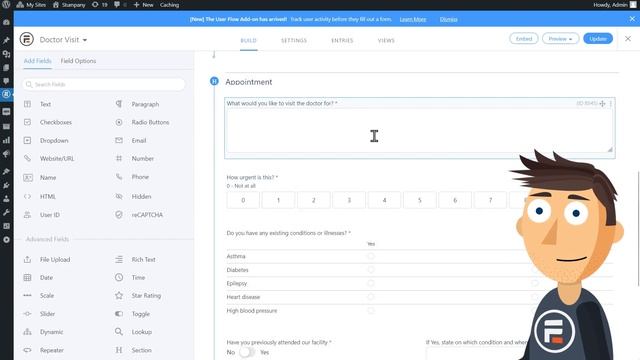Switch to the Settings tab
Viewport: 640px width, 360px height.
(x=294, y=40)
